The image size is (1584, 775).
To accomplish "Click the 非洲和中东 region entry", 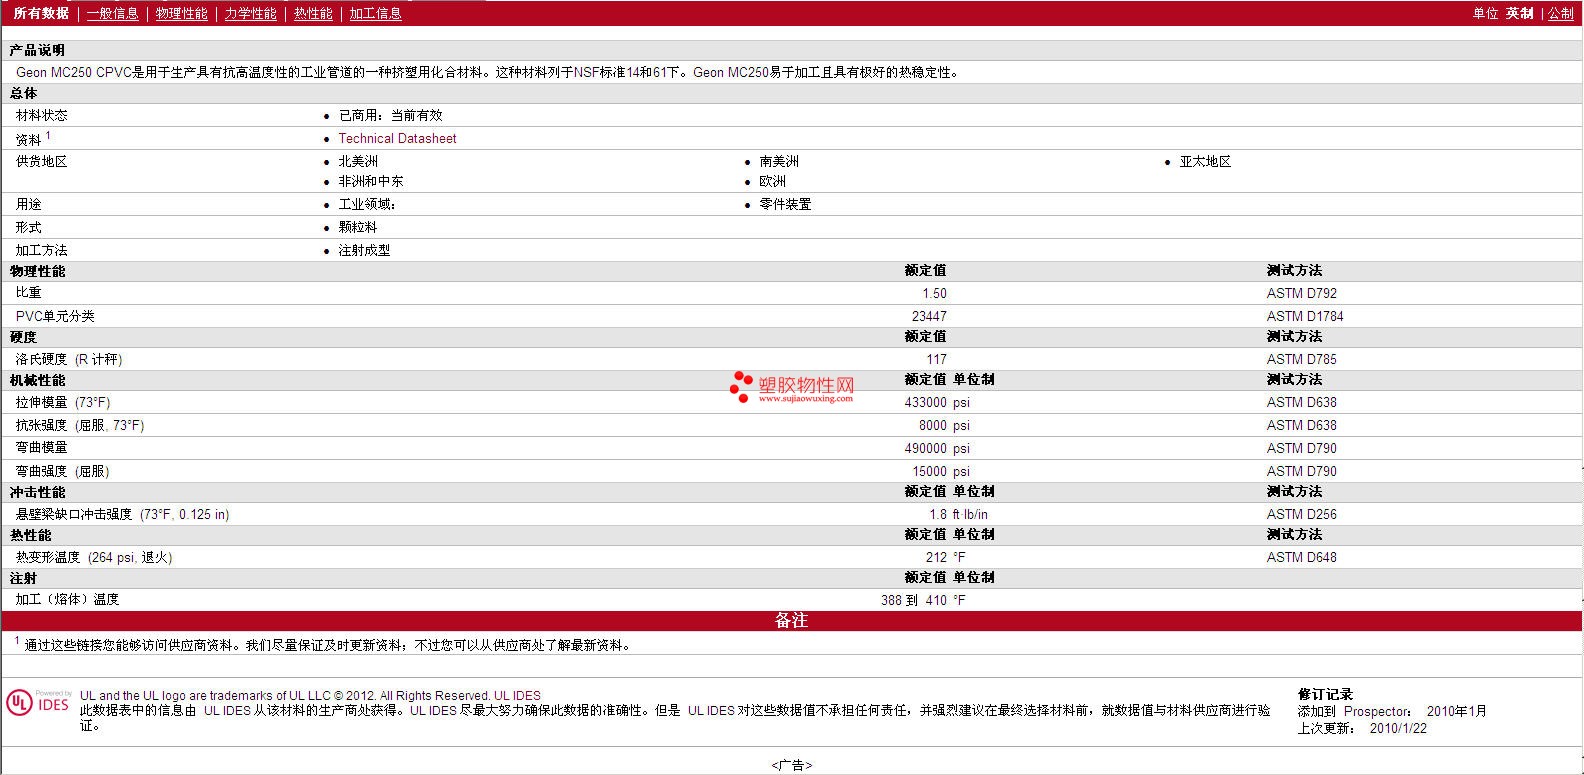I will pyautogui.click(x=371, y=181).
